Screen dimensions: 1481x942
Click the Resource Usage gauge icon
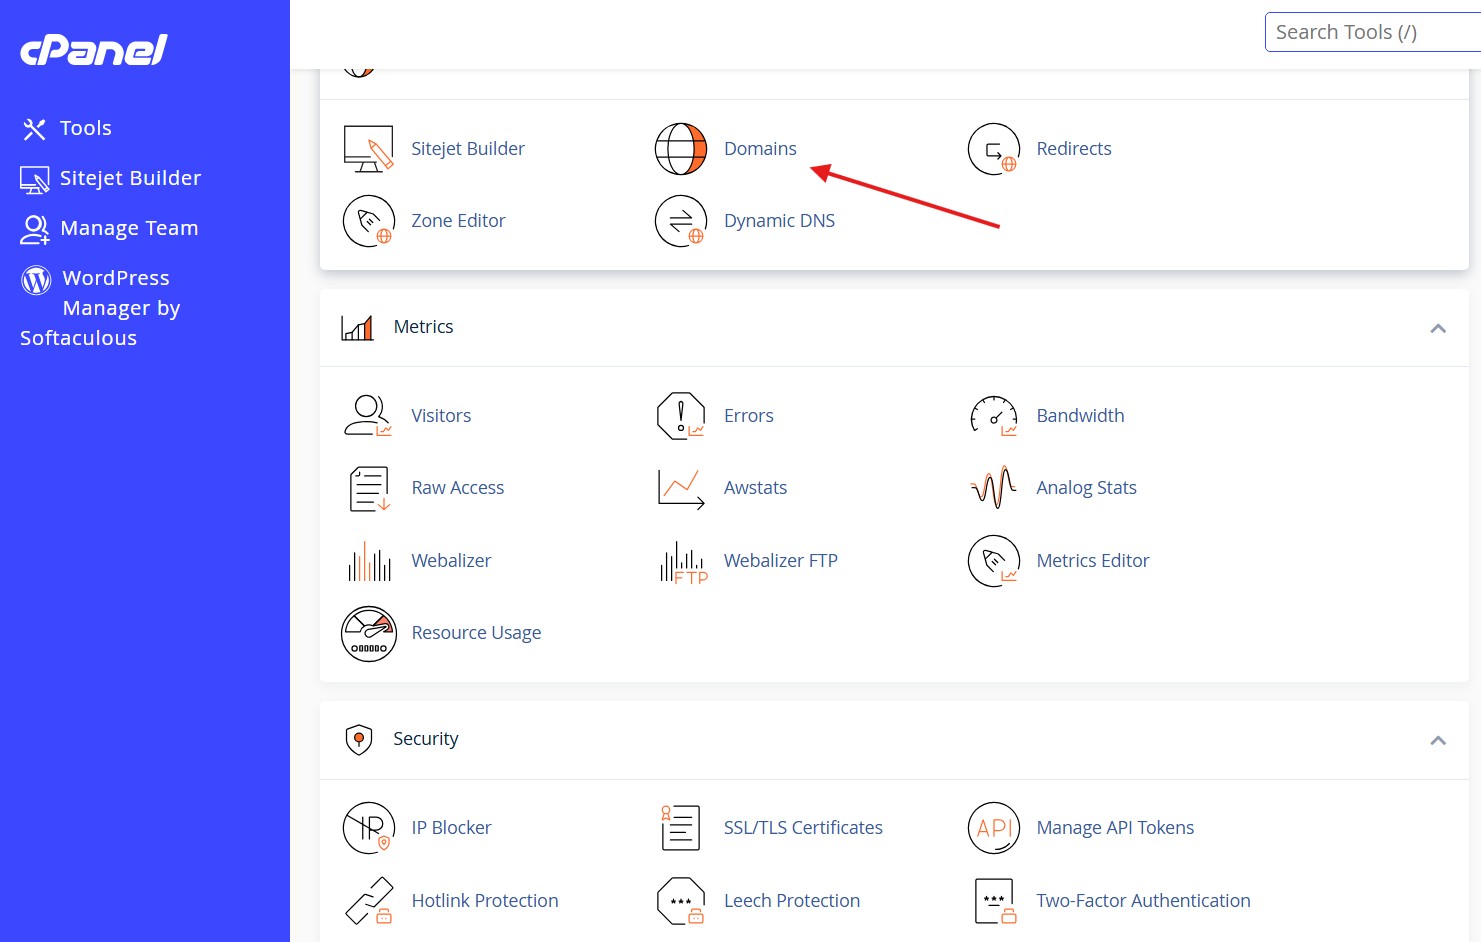369,634
